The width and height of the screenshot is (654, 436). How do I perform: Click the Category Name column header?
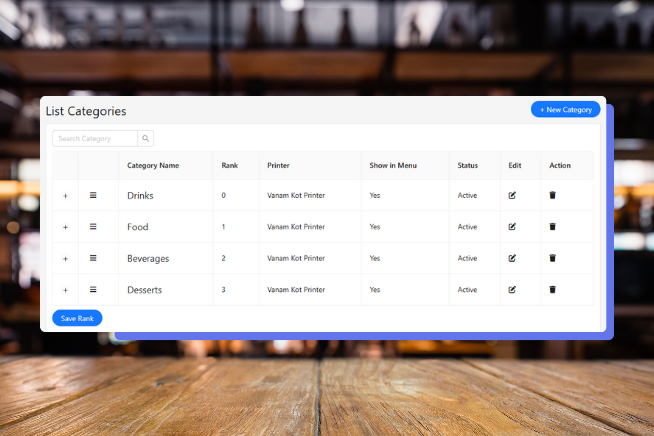[153, 165]
